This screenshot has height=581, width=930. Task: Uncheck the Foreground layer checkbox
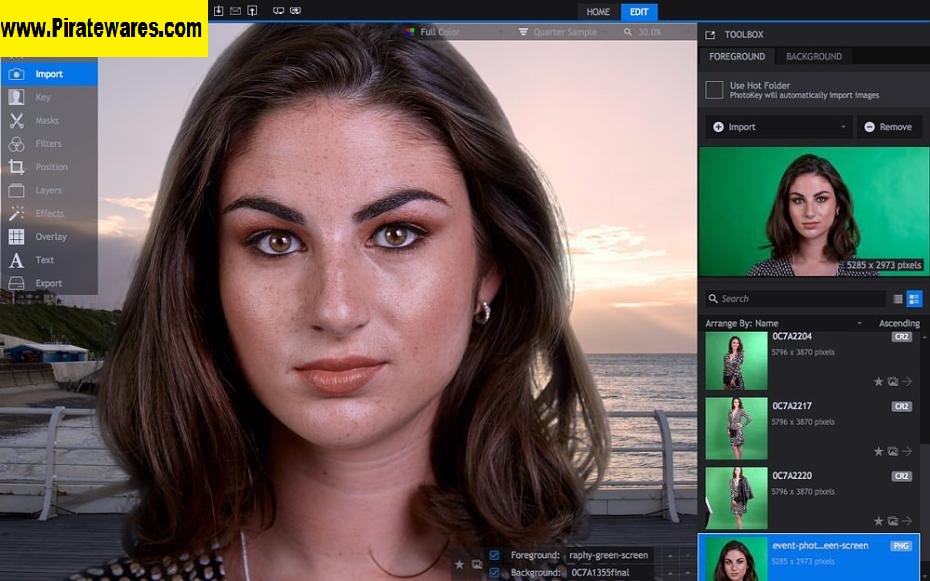pos(494,555)
